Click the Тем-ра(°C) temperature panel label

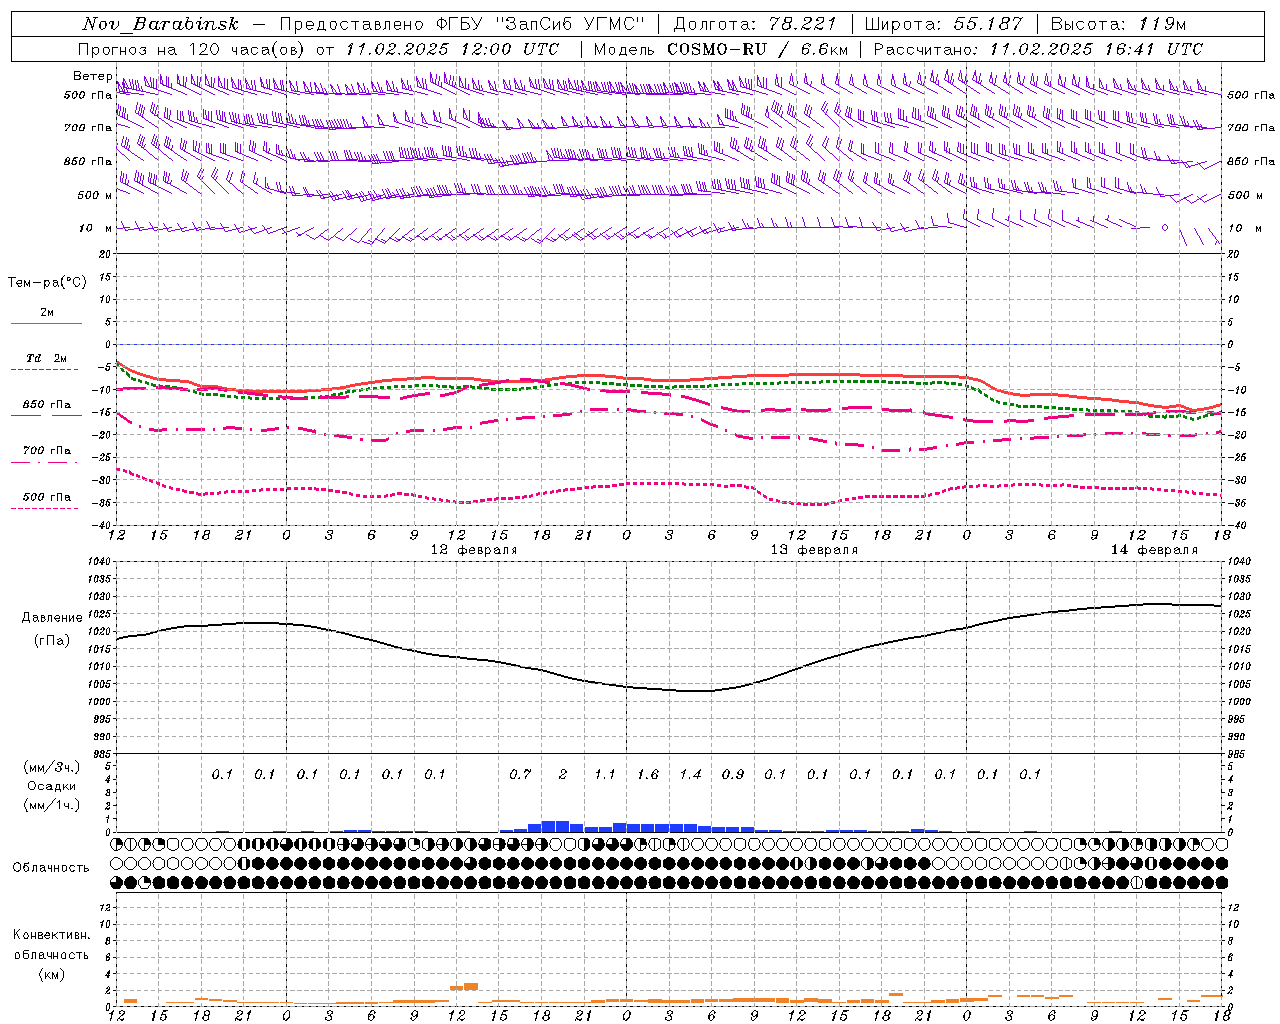47,283
